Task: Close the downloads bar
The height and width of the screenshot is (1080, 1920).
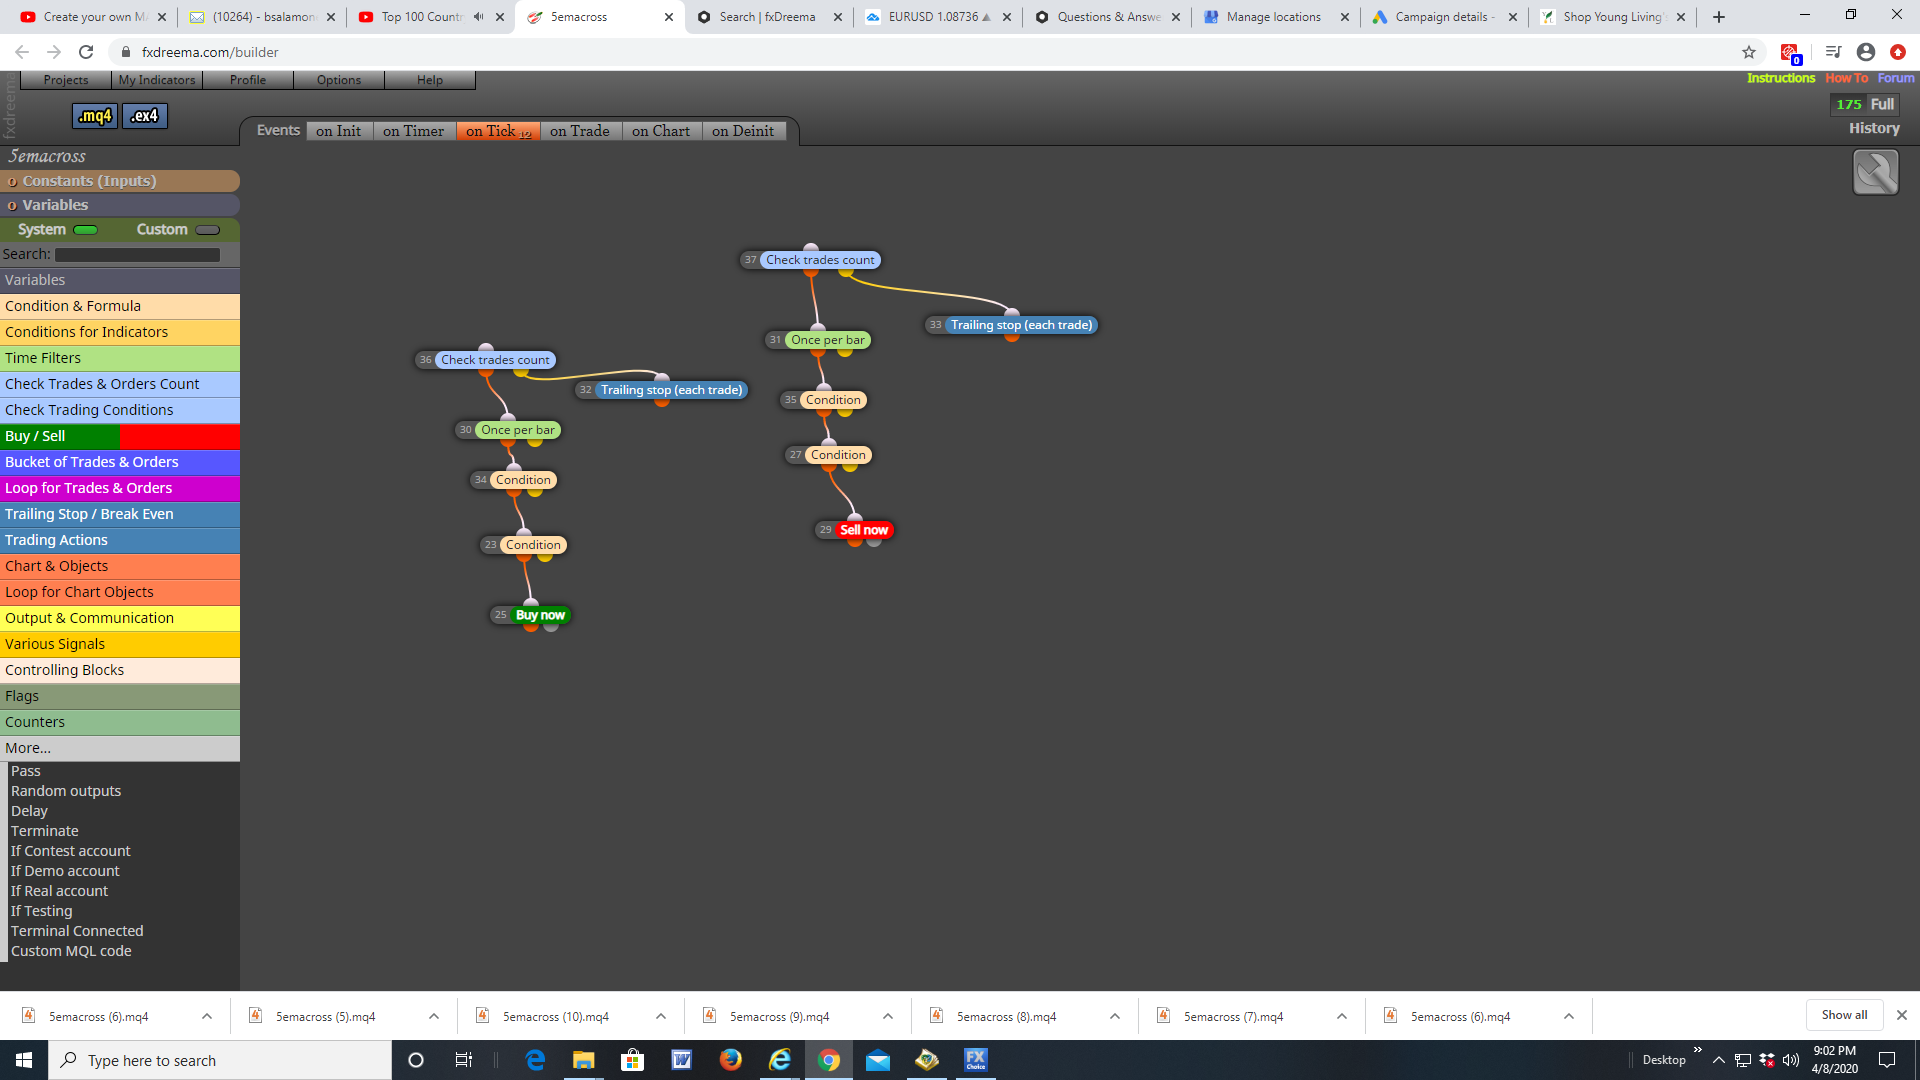Action: click(x=1902, y=1015)
